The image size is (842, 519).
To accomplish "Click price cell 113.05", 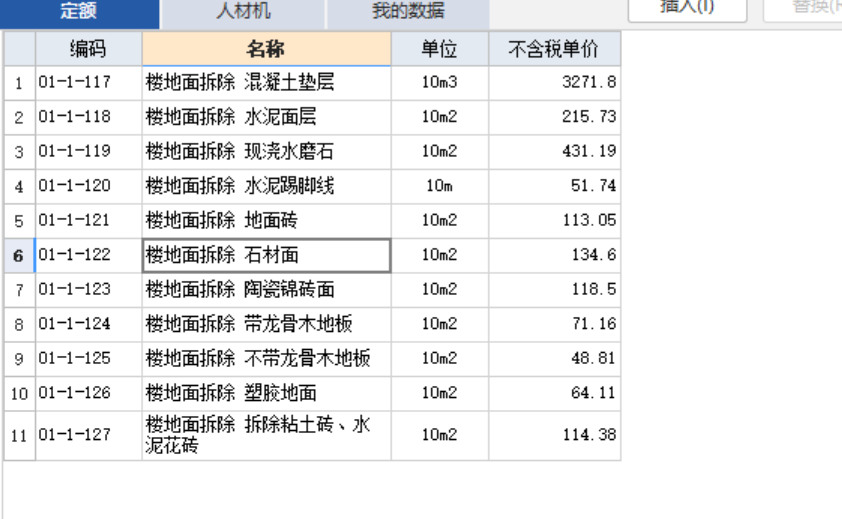I will (x=555, y=221).
